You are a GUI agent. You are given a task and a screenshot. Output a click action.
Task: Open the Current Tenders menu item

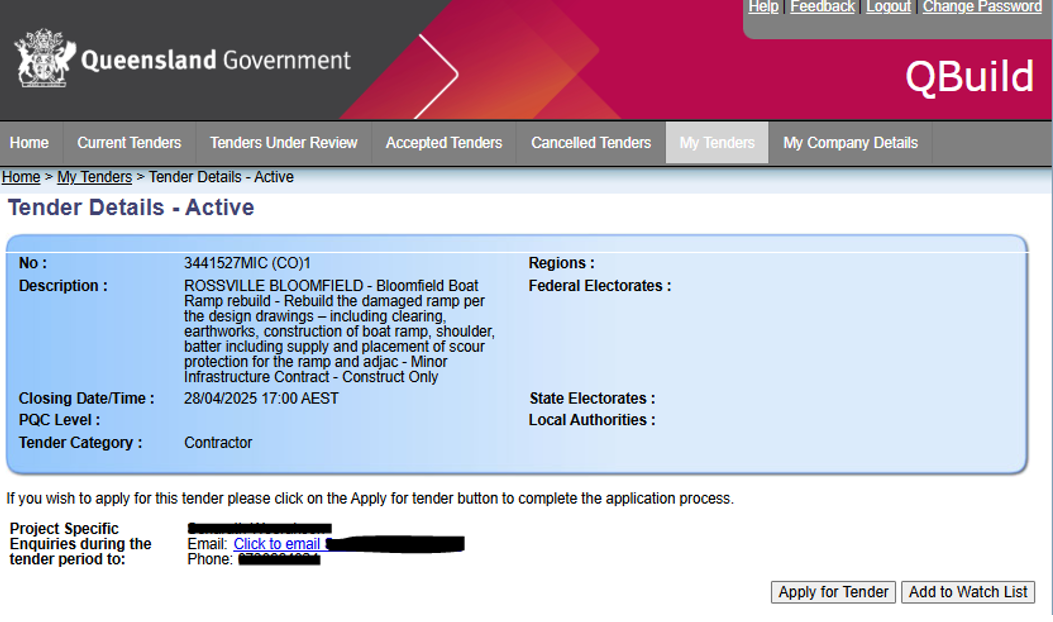click(129, 143)
